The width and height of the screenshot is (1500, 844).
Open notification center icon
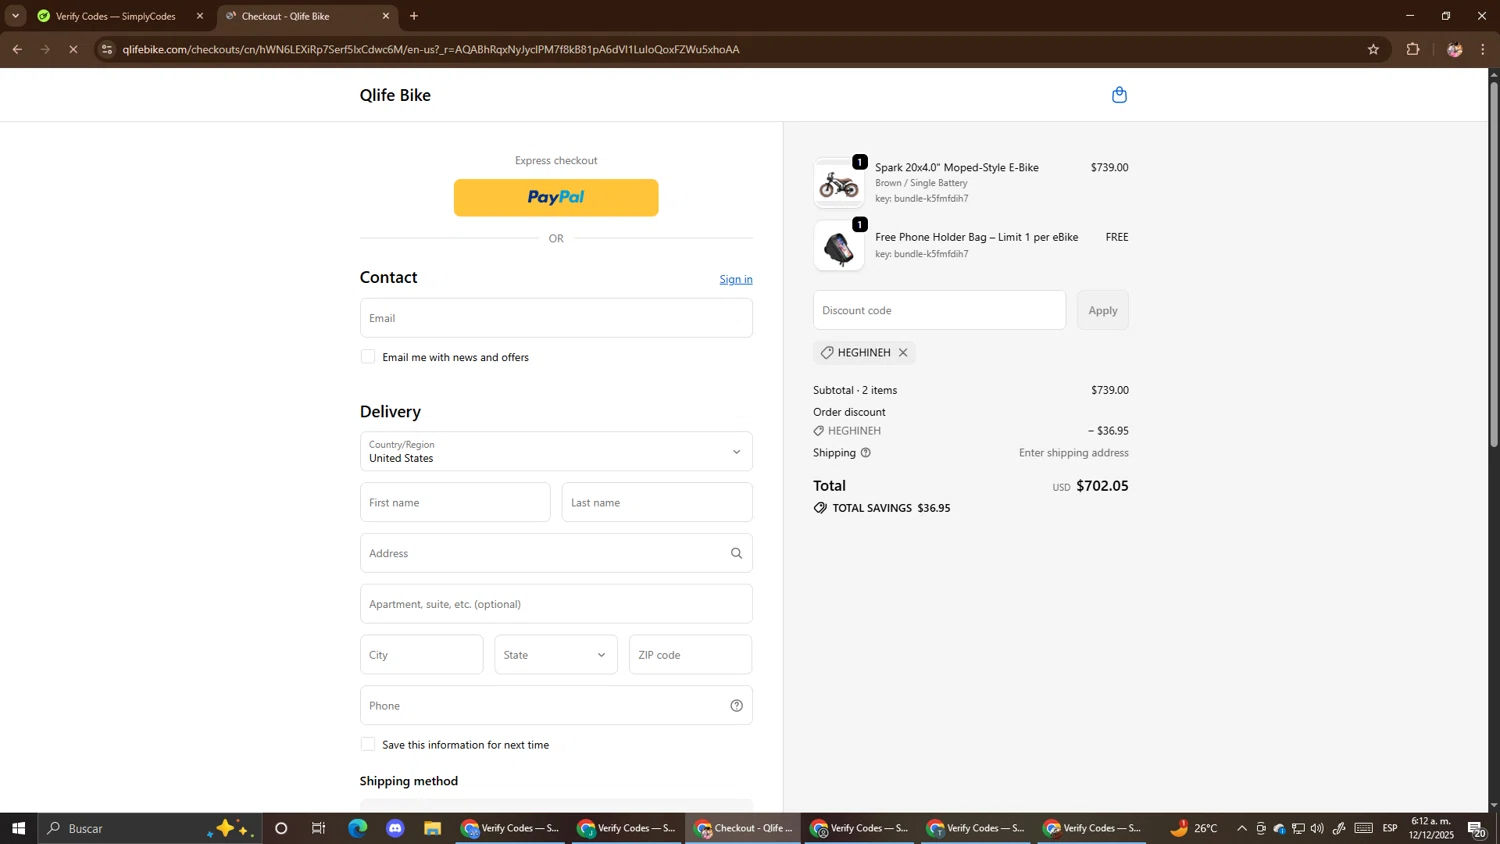(x=1476, y=829)
